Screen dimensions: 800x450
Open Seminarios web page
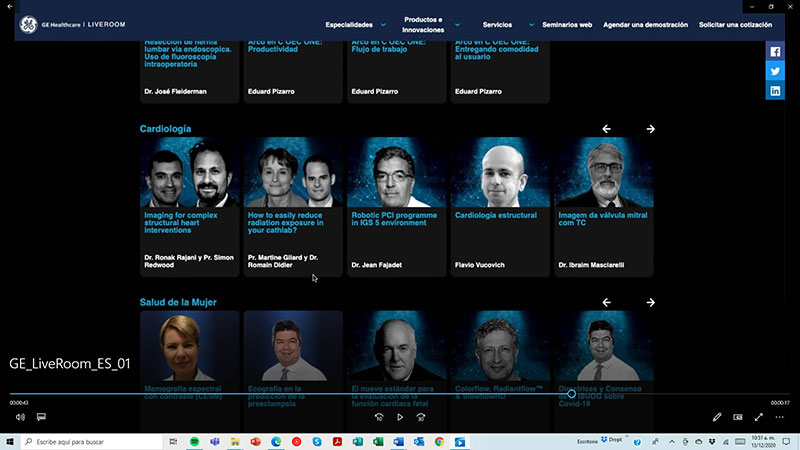pyautogui.click(x=567, y=24)
